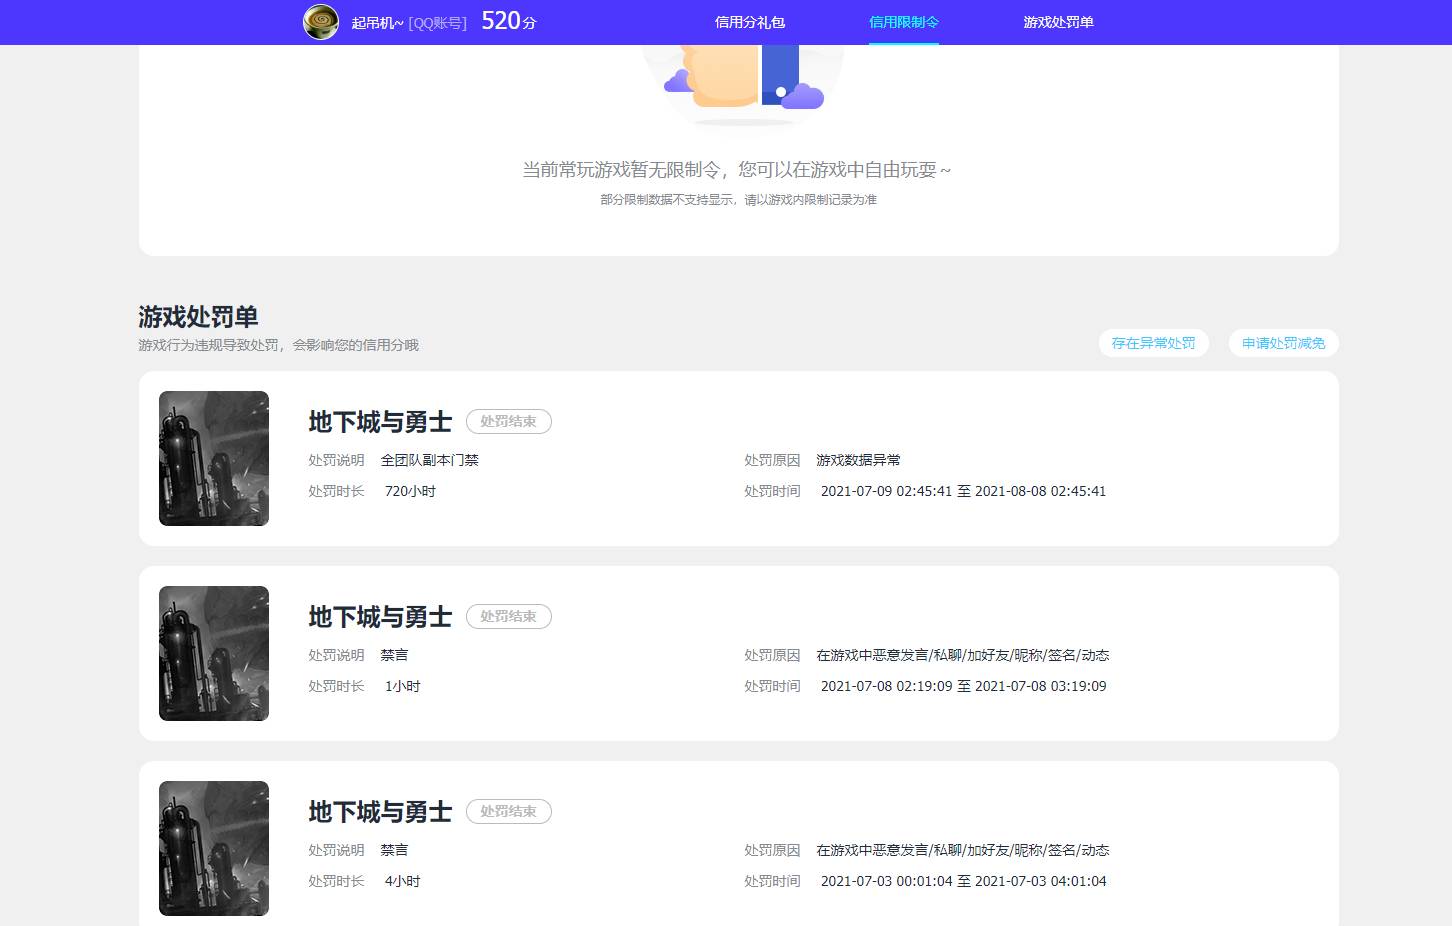Viewport: 1452px width, 926px height.
Task: Switch to the 信用分礼包 tab
Action: click(x=748, y=21)
